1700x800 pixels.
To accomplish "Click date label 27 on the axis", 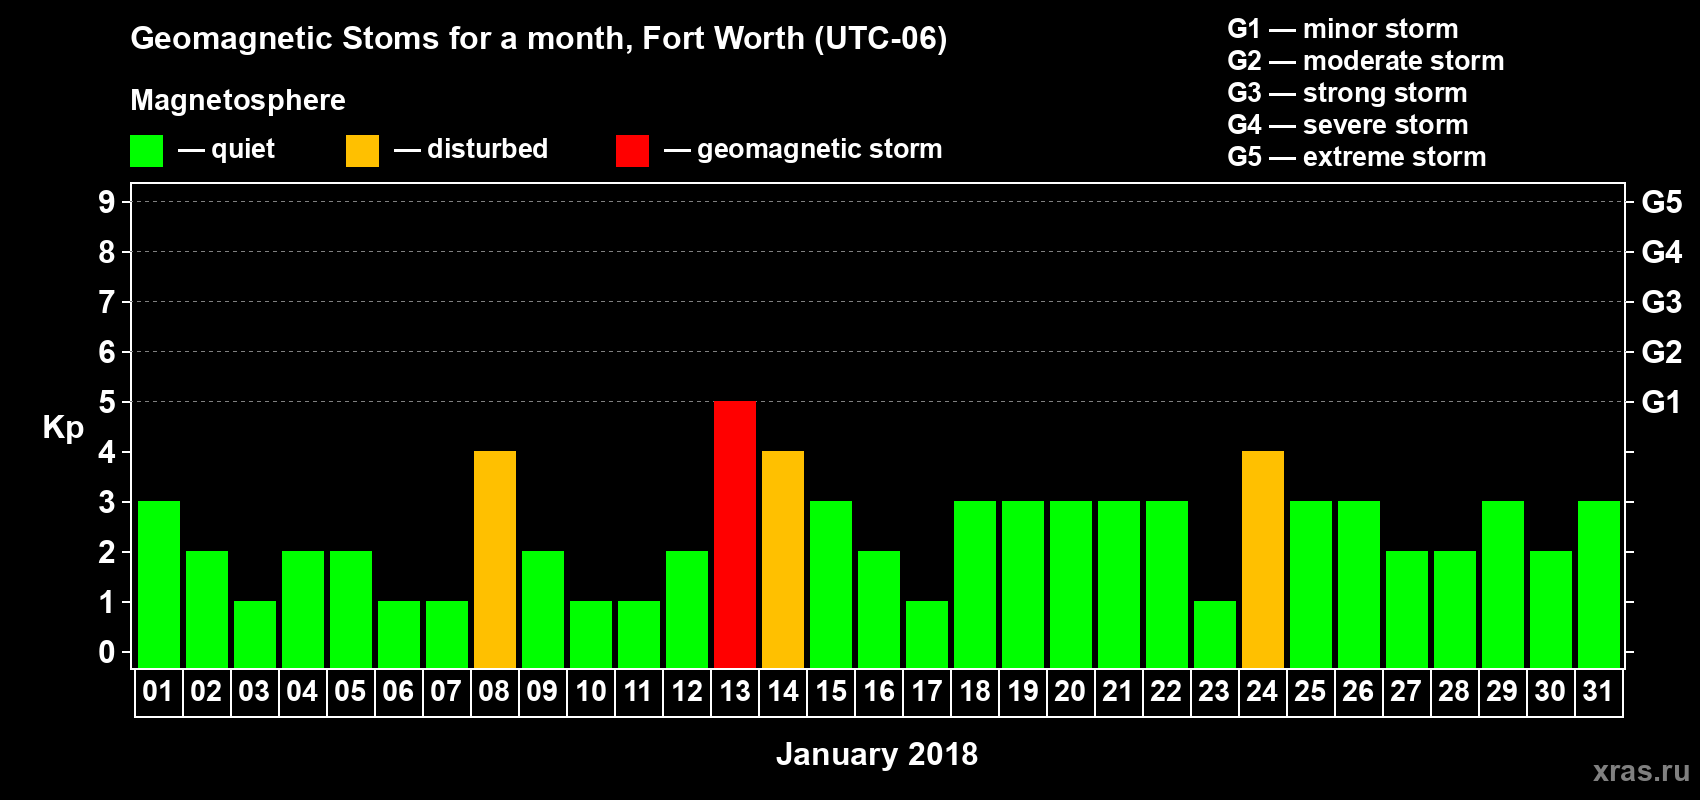I will (1407, 692).
